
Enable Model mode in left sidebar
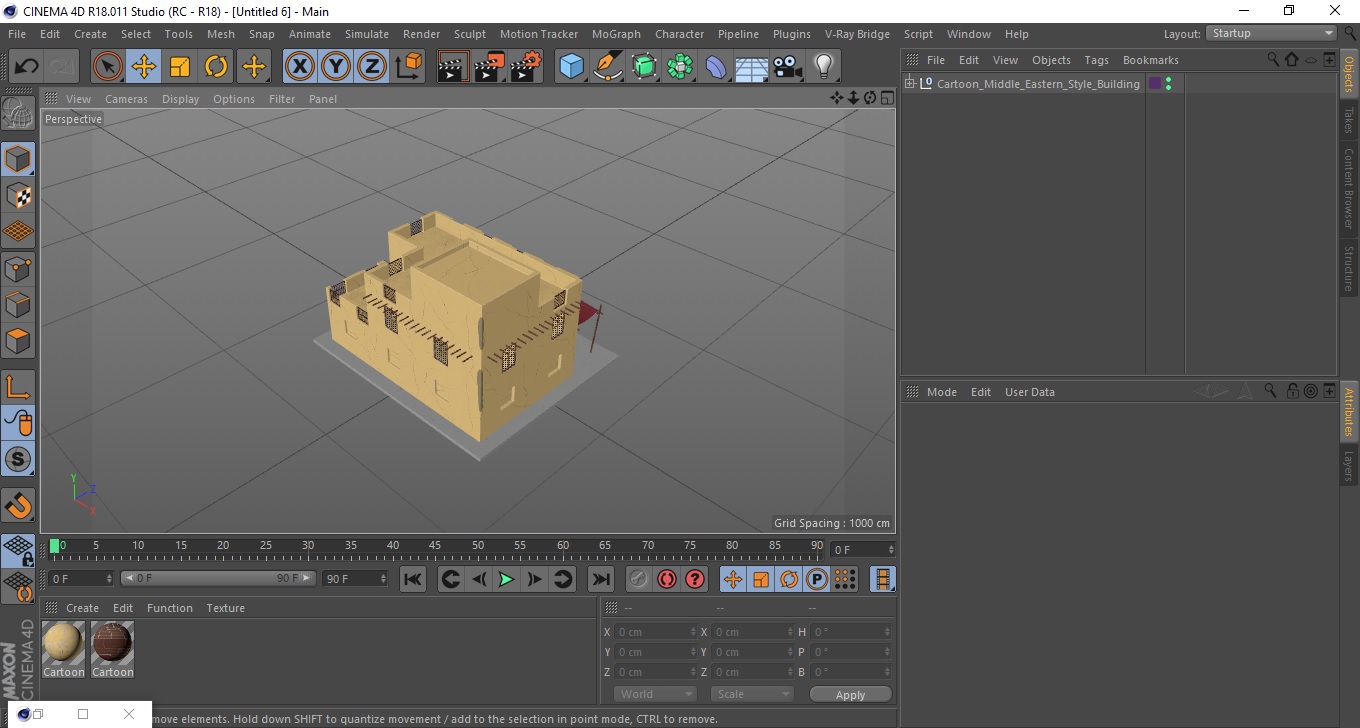18,159
